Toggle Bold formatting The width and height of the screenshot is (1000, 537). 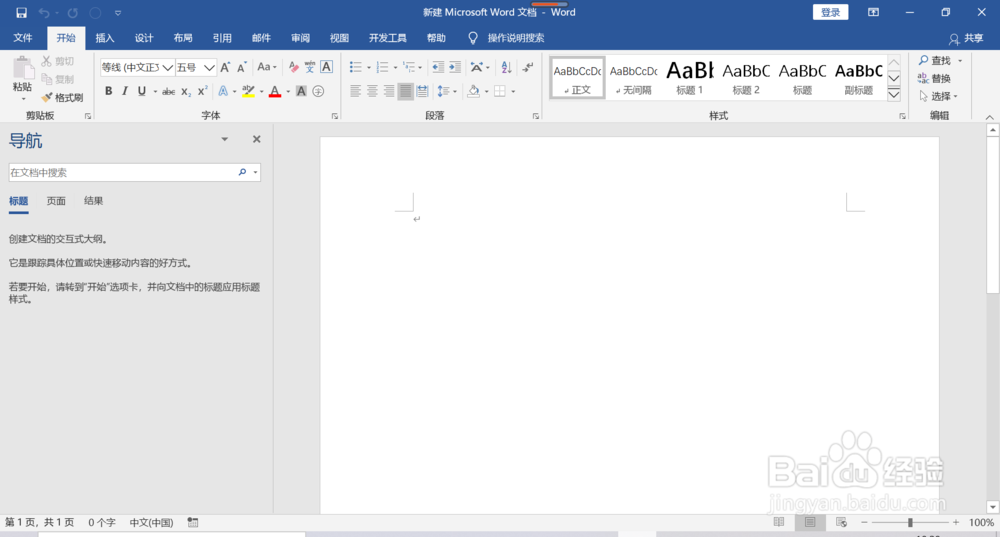(108, 91)
